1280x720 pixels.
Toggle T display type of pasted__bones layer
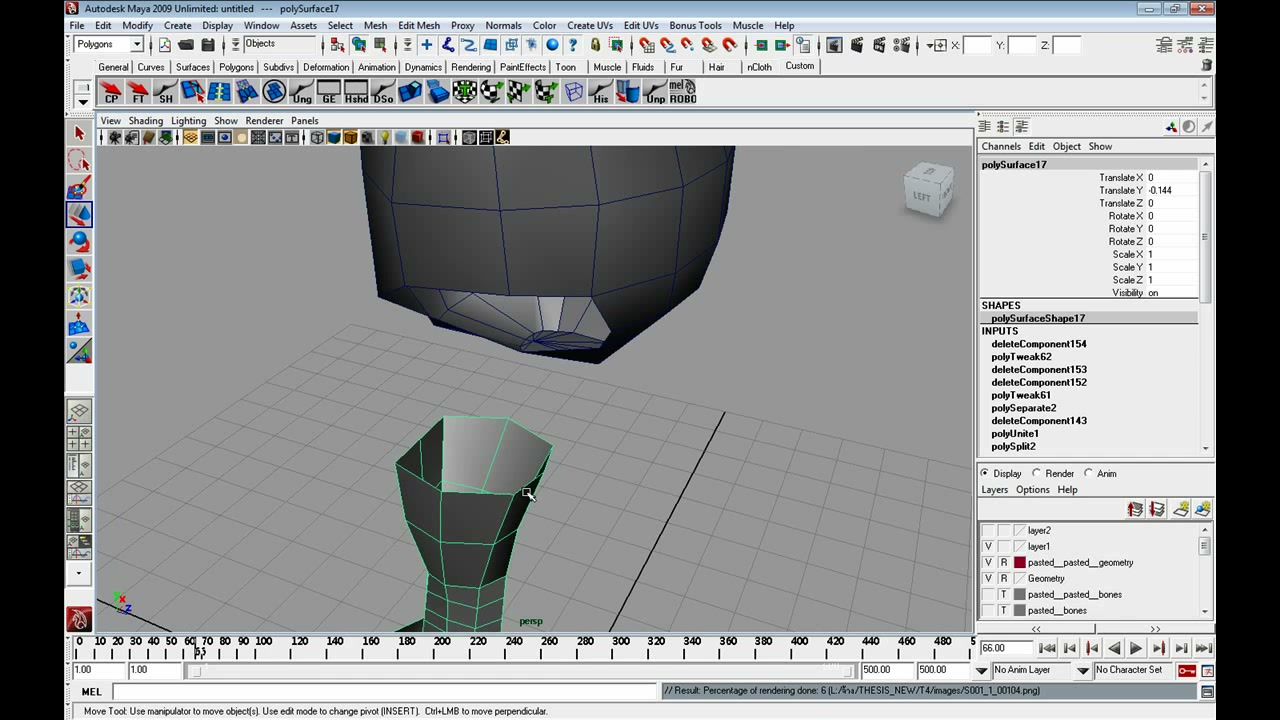pyautogui.click(x=1004, y=611)
